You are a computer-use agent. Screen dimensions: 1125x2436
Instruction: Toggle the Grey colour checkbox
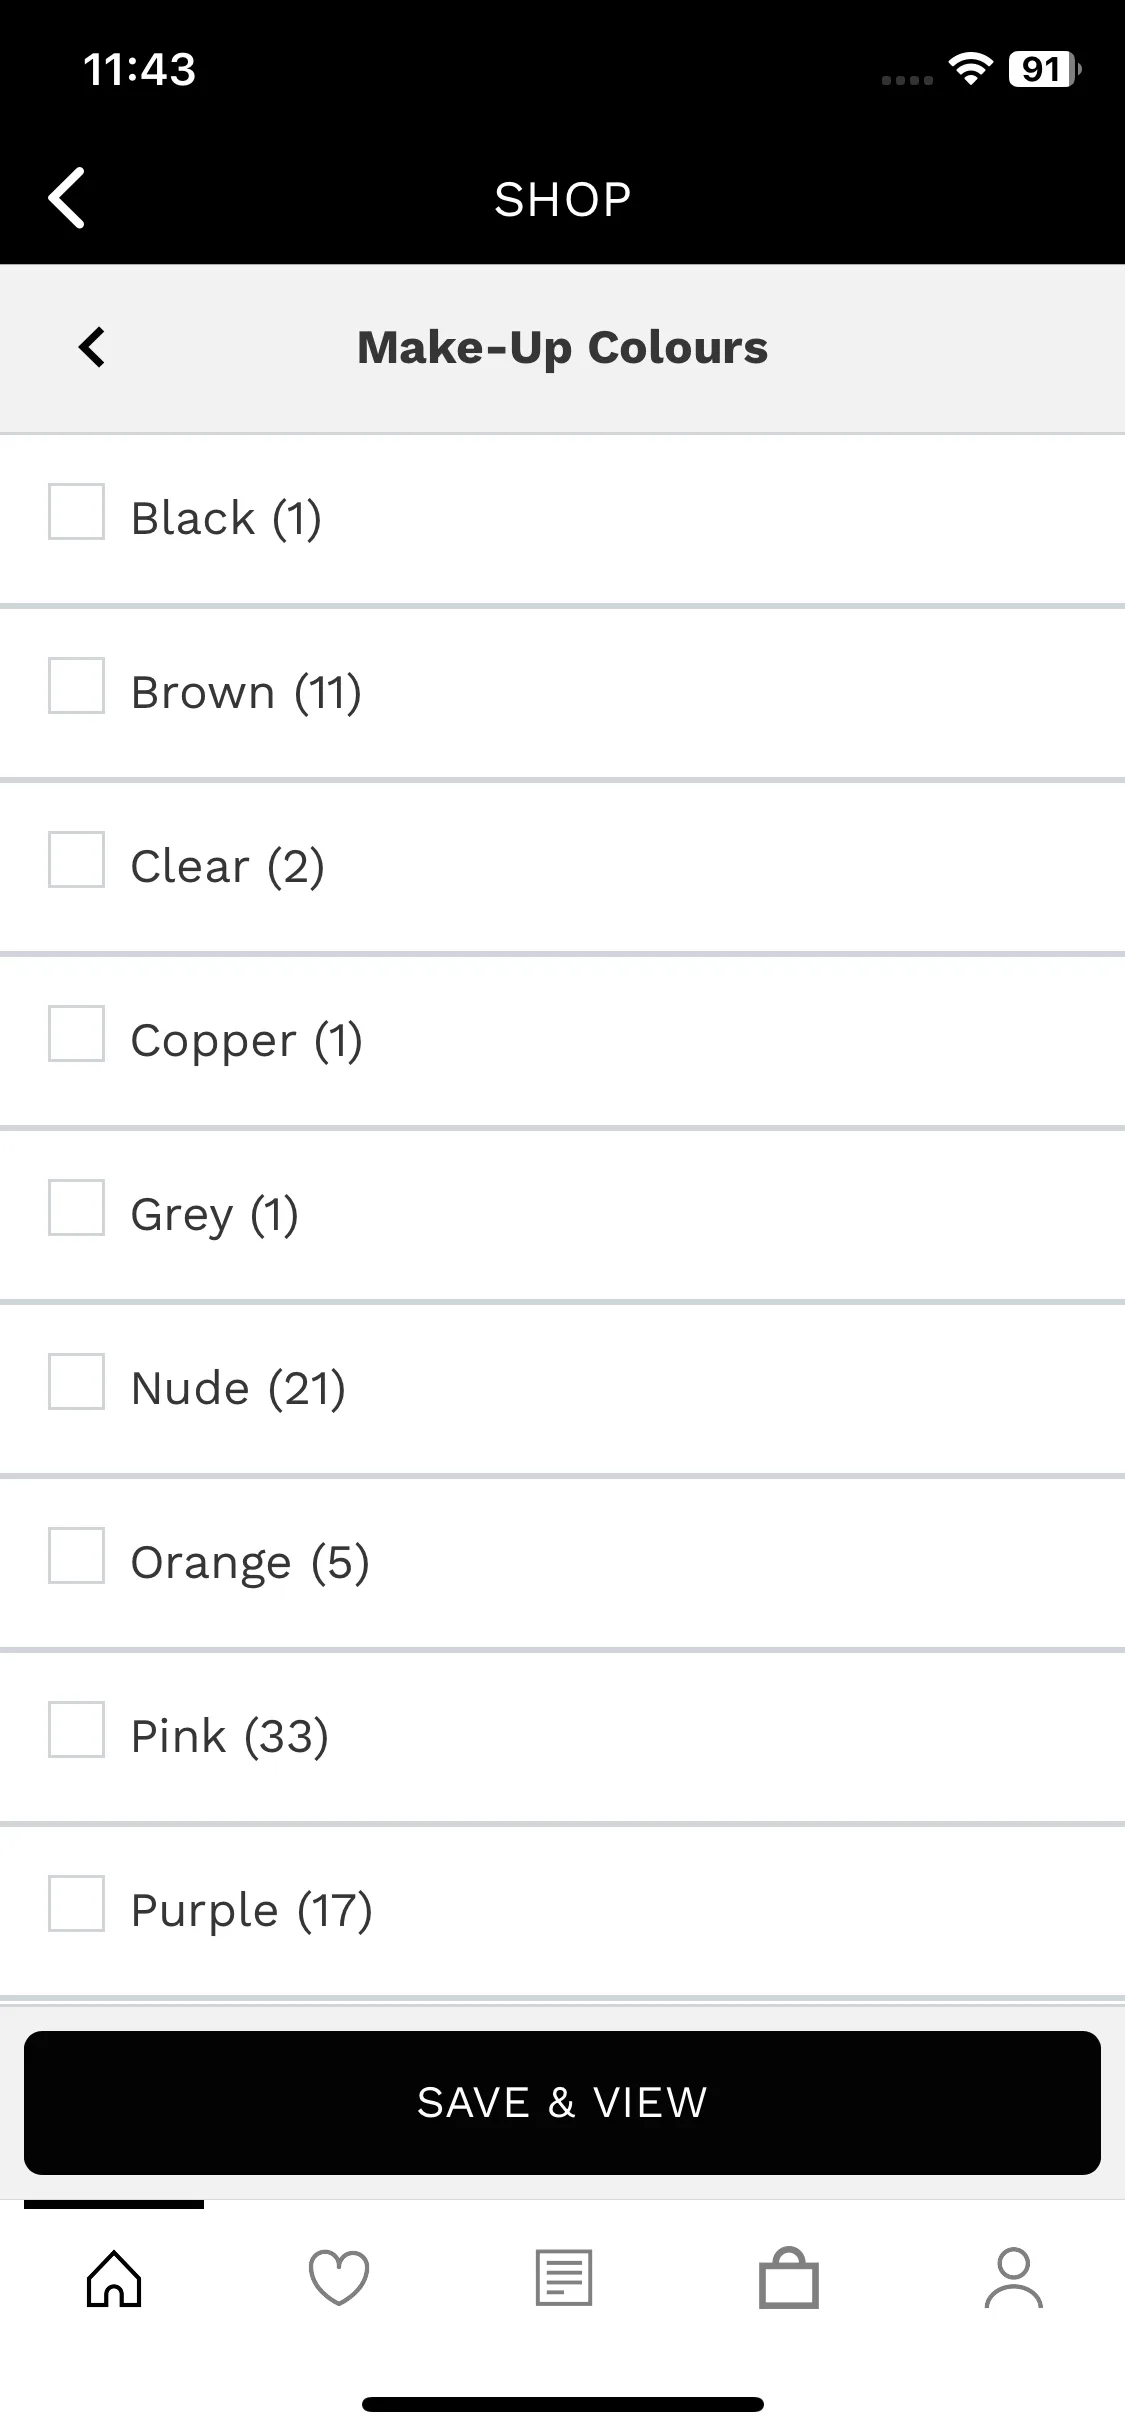(x=77, y=1208)
